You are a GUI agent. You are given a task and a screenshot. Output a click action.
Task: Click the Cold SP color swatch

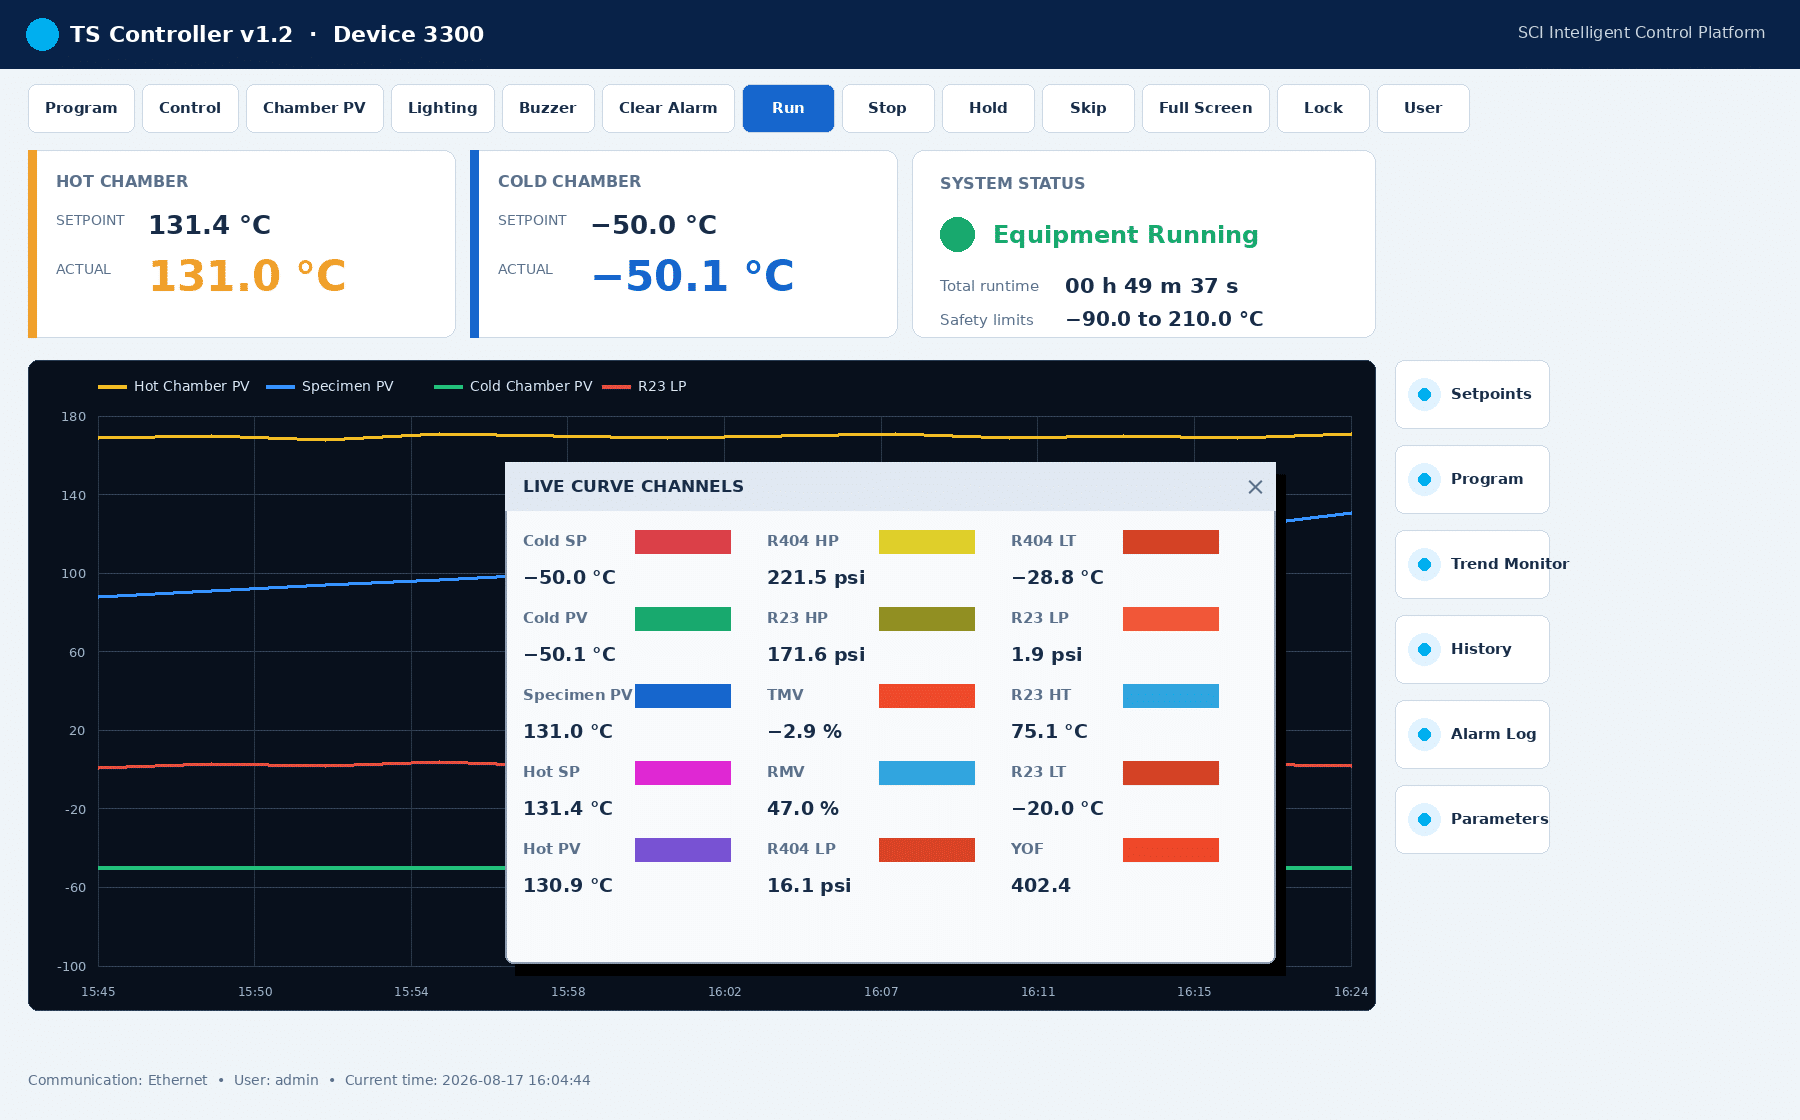pyautogui.click(x=683, y=542)
